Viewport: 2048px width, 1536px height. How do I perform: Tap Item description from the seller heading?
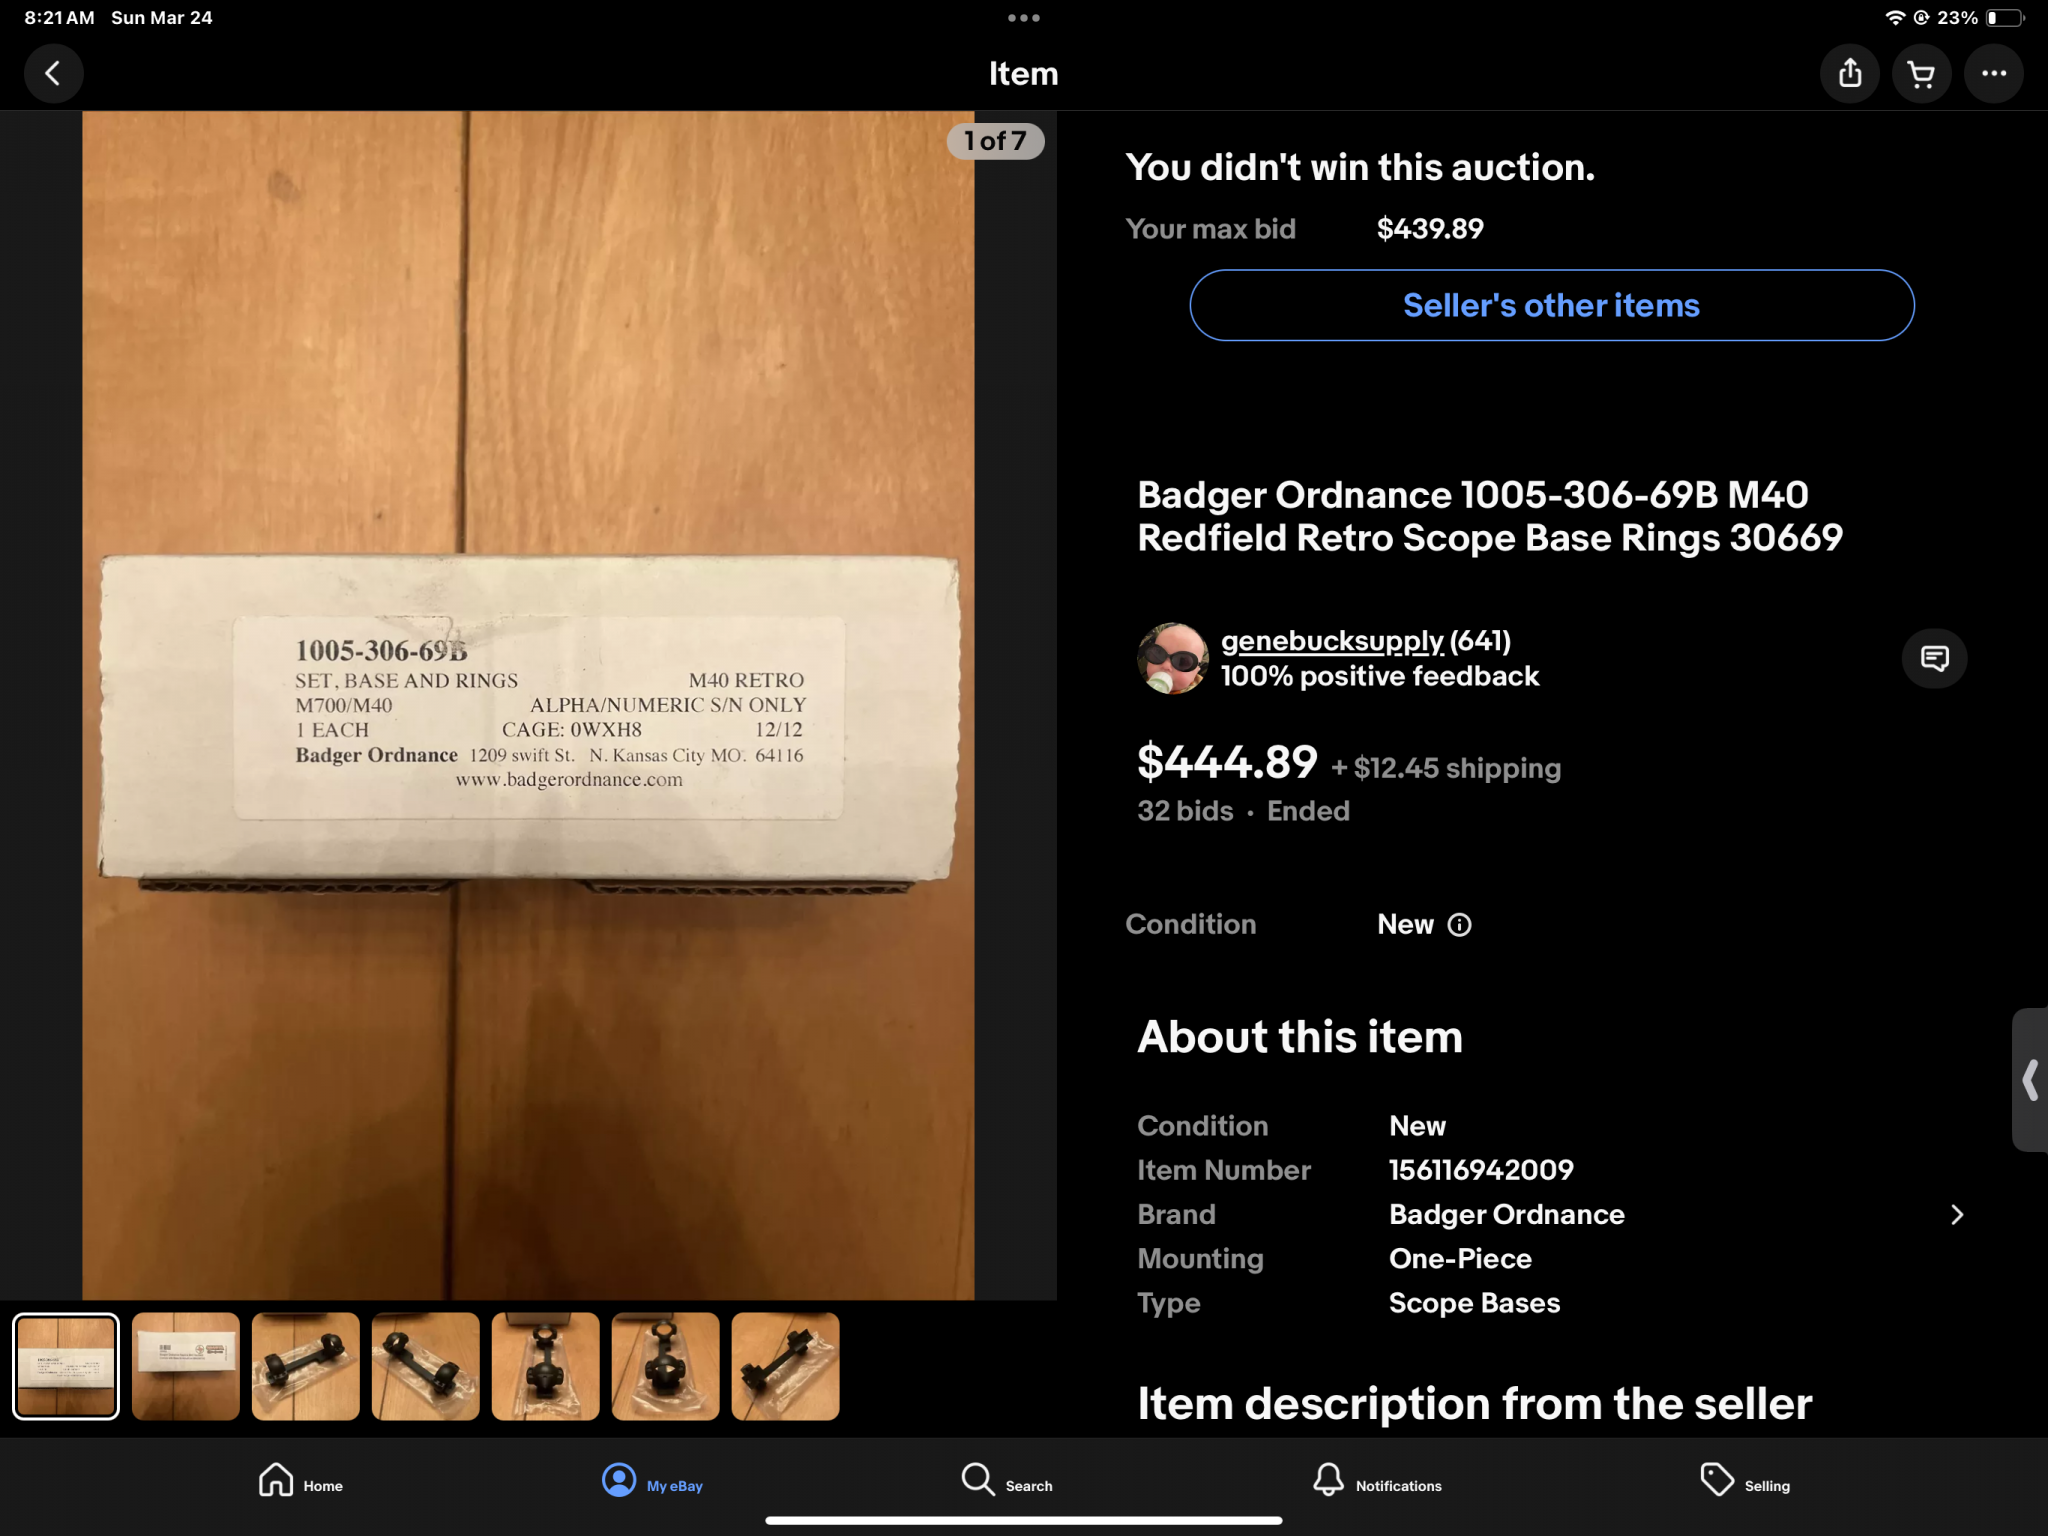pos(1474,1403)
